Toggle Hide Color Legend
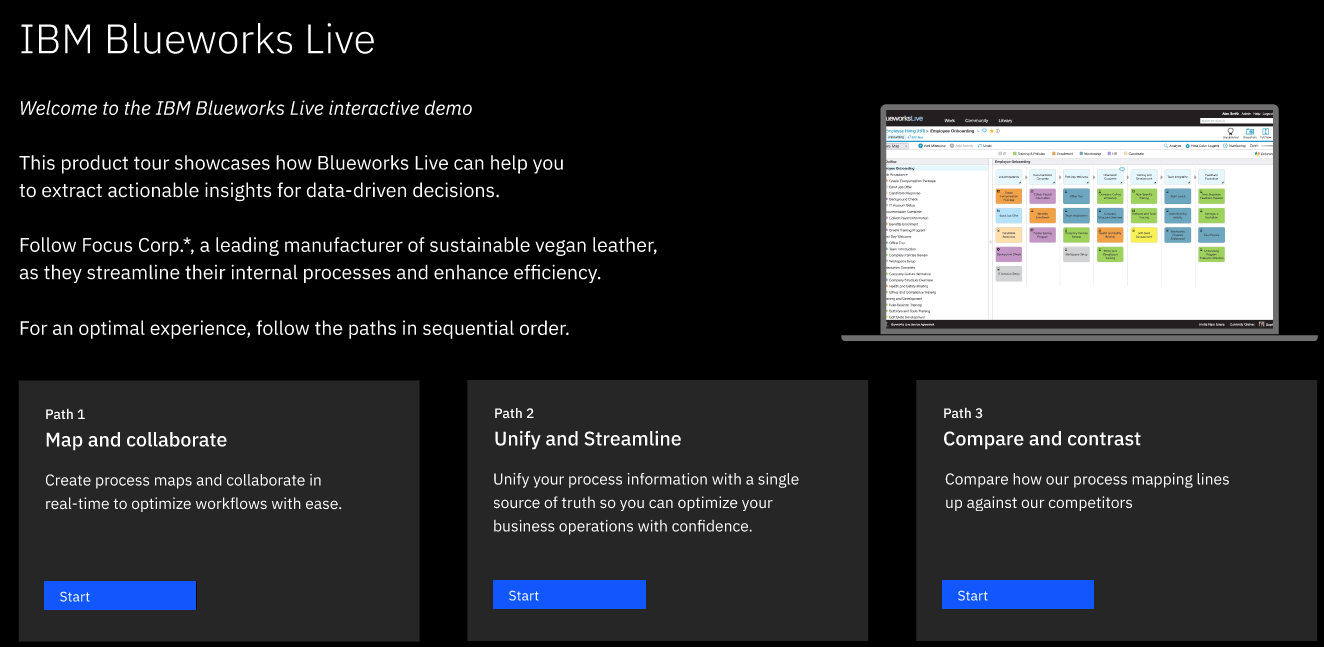1324x647 pixels. [1188, 146]
